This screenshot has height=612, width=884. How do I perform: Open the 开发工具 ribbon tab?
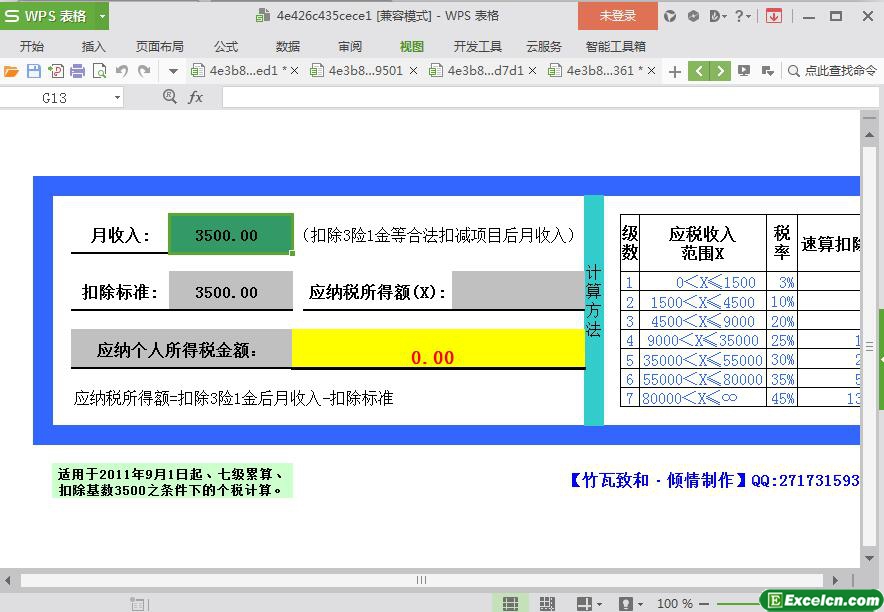(x=477, y=46)
